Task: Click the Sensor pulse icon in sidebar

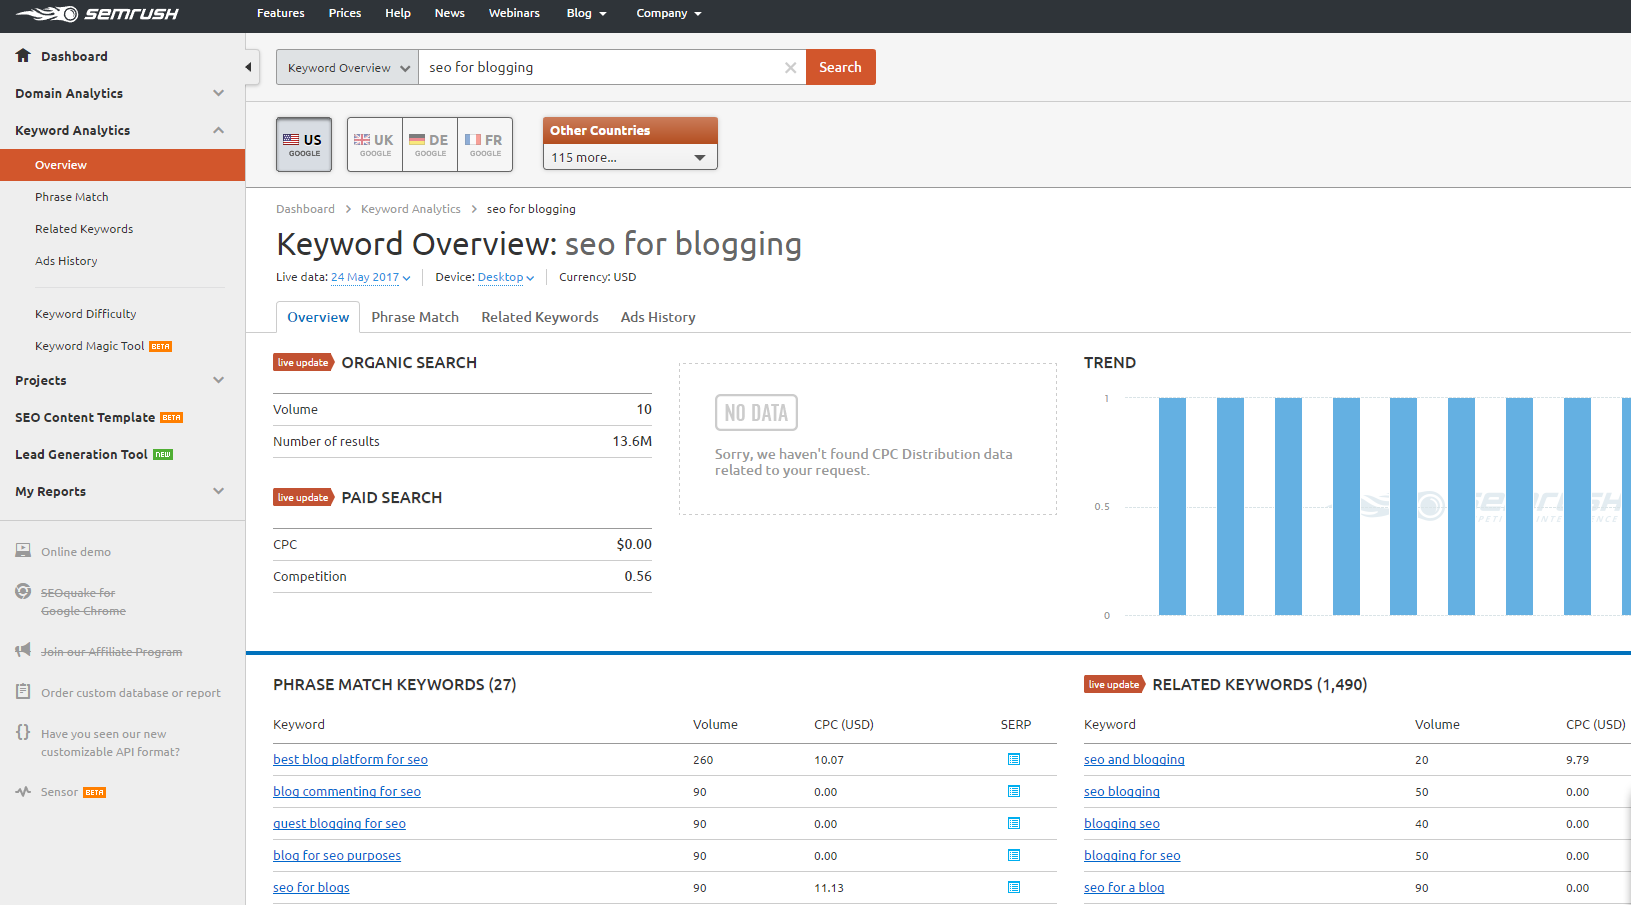Action: point(23,792)
